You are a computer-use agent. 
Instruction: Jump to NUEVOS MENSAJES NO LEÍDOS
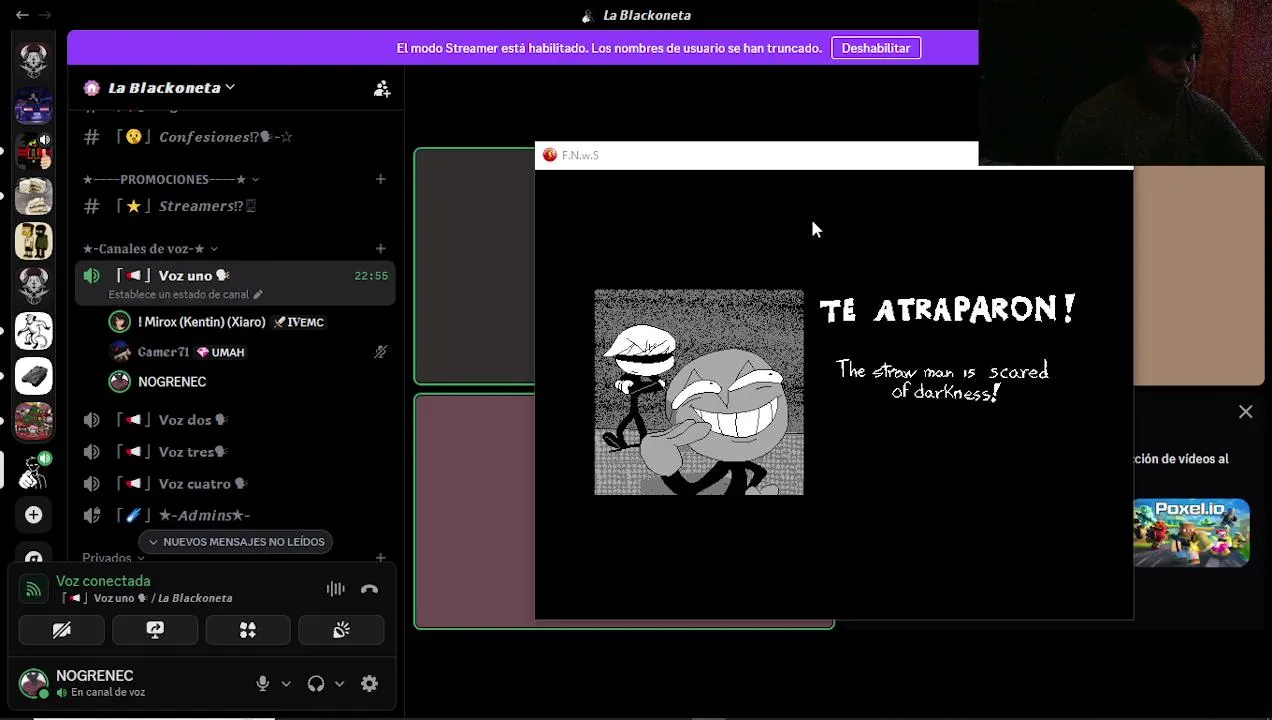(x=236, y=542)
